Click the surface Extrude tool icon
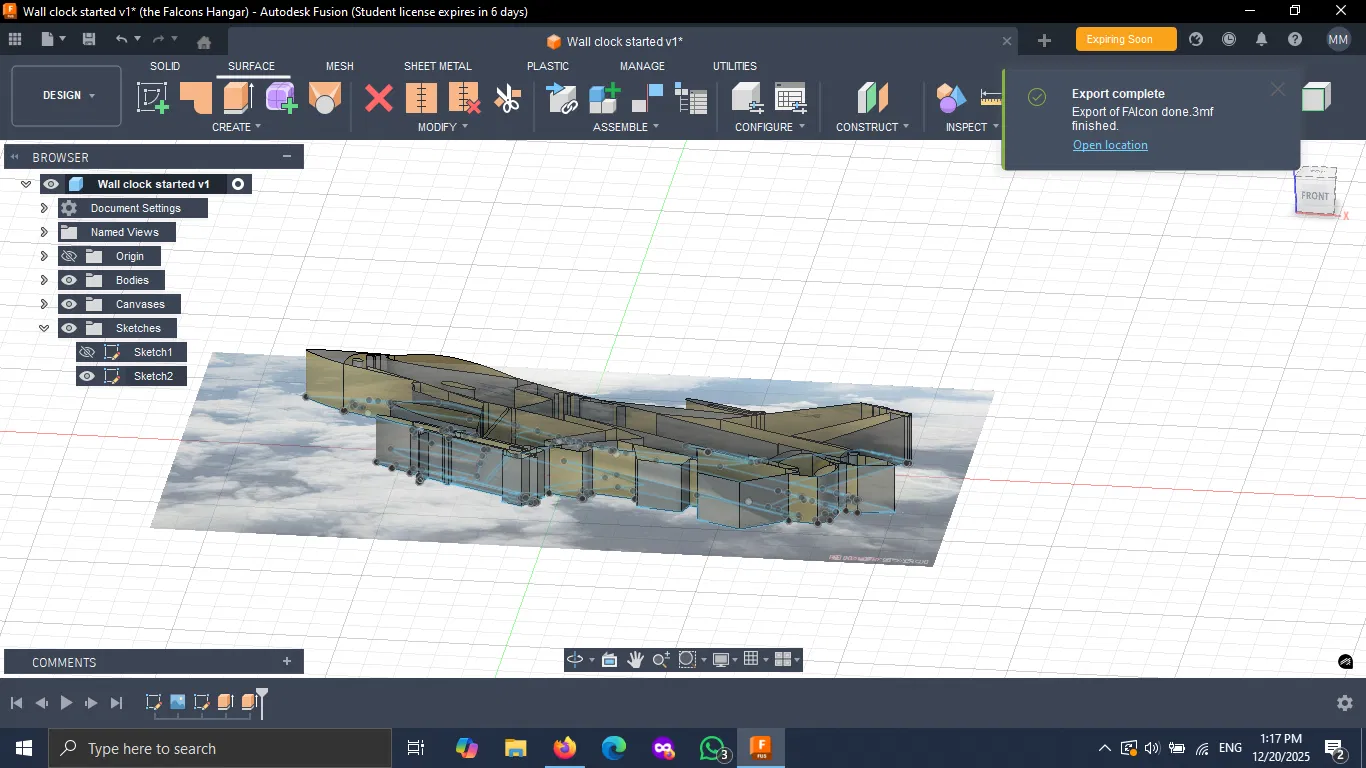 tap(238, 98)
